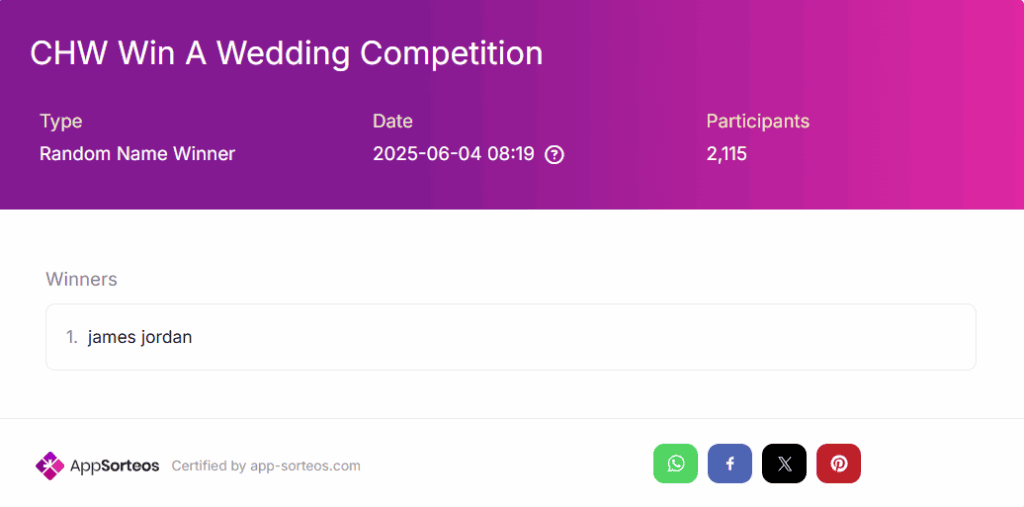Click 'Random Name Winner' type value

pyautogui.click(x=137, y=154)
